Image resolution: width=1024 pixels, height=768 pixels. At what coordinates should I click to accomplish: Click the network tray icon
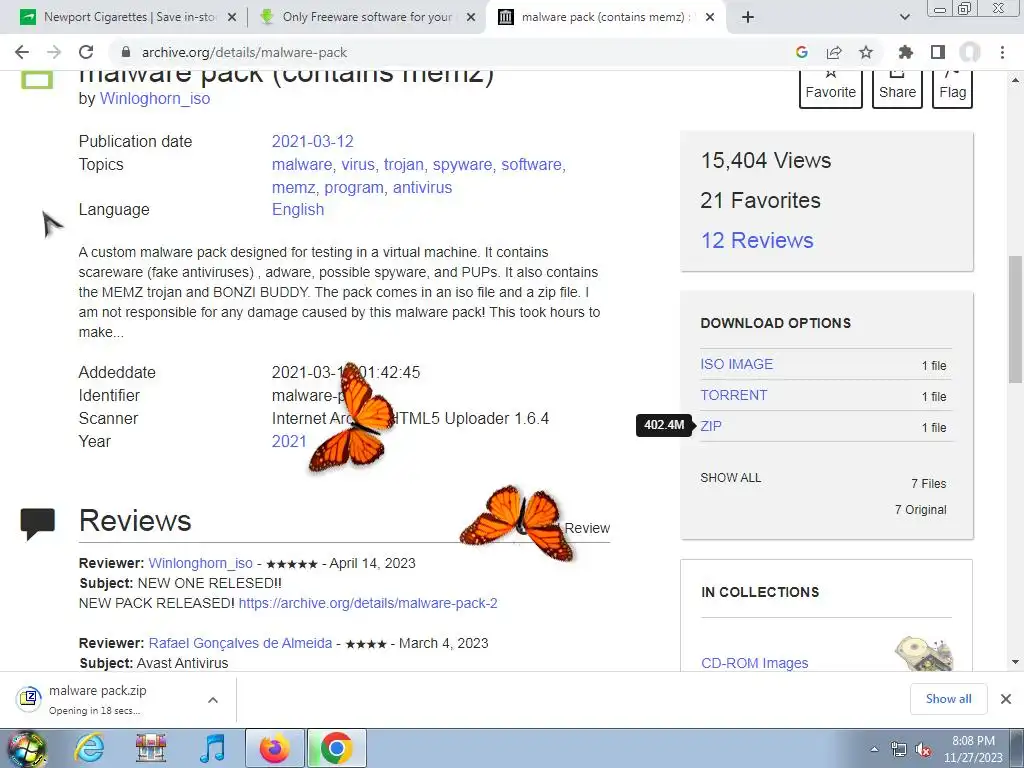(899, 750)
